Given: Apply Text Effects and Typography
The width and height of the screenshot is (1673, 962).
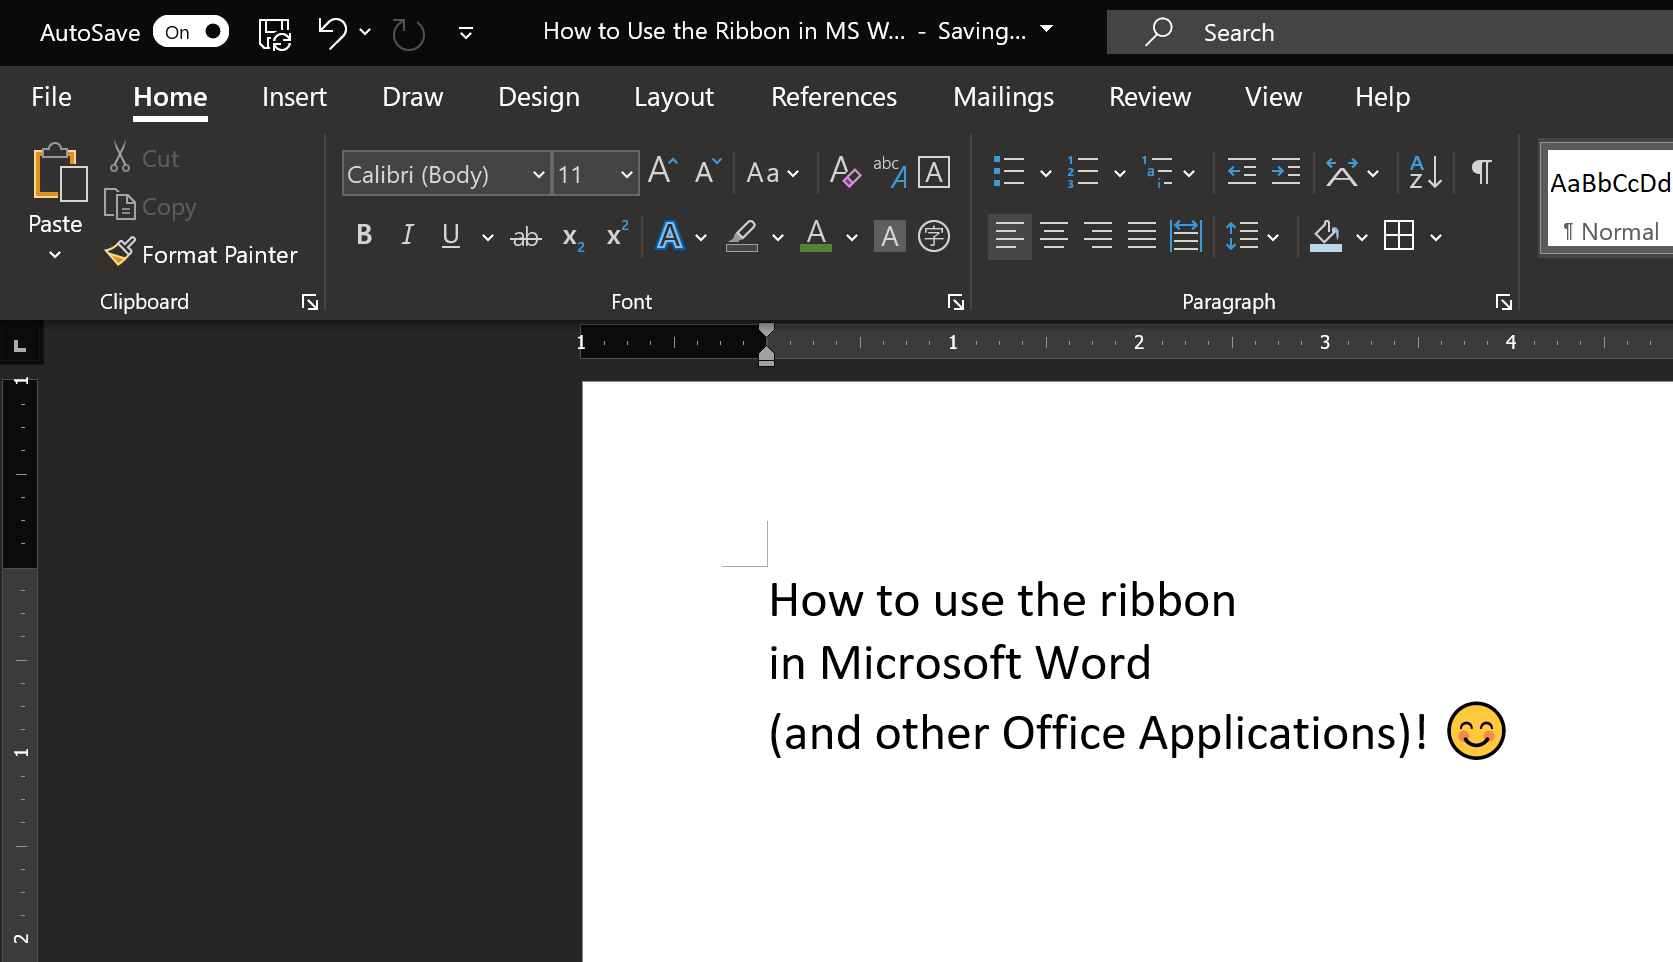Looking at the screenshot, I should pos(669,236).
